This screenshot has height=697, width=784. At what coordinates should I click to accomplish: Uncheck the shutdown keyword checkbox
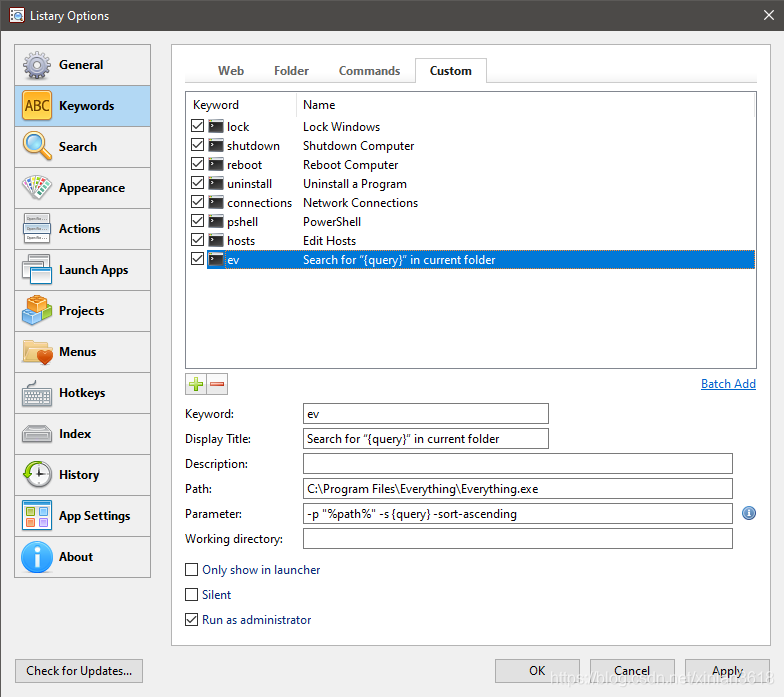198,144
